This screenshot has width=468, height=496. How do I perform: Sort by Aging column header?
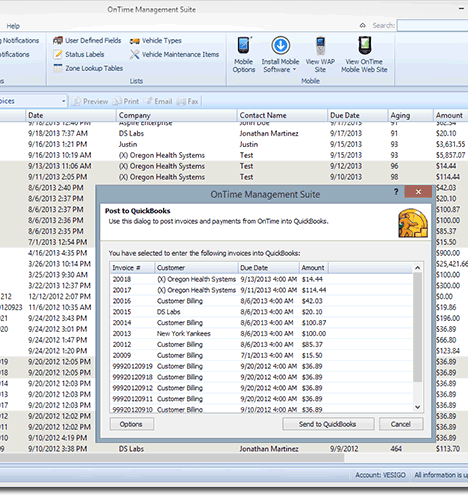pyautogui.click(x=411, y=115)
